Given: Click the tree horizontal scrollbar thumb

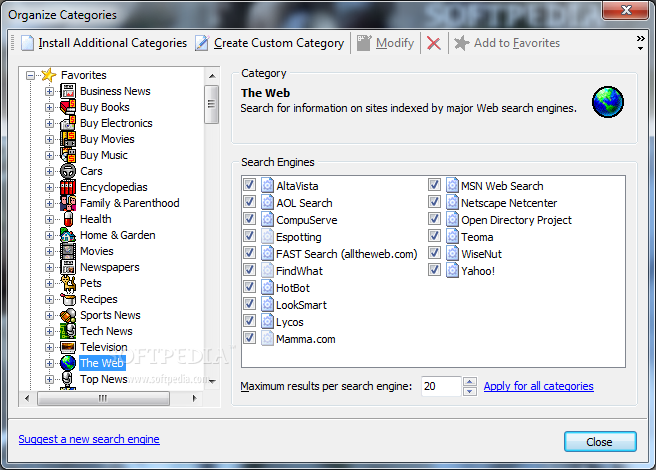Looking at the screenshot, I should coord(103,398).
